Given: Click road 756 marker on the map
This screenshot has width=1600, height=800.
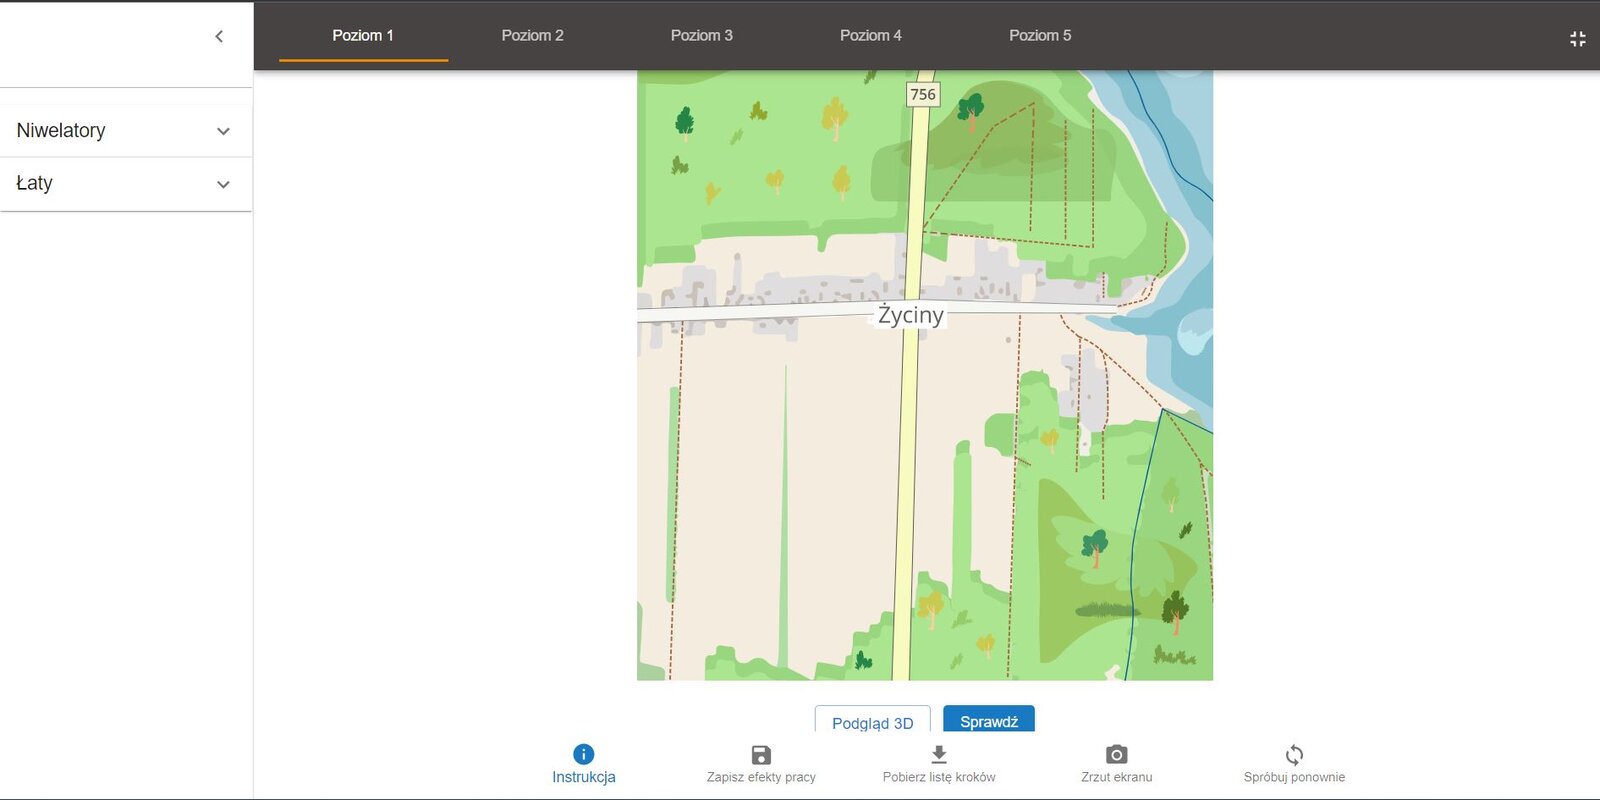Looking at the screenshot, I should pos(922,95).
